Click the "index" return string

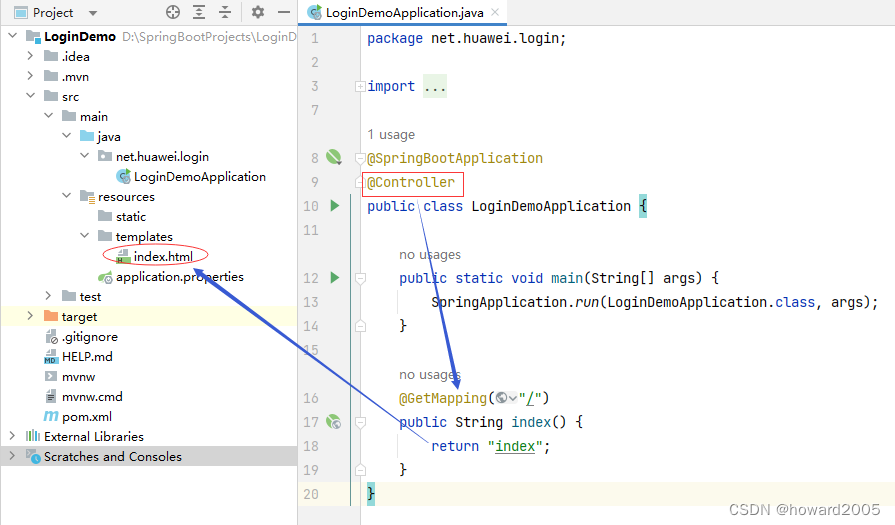515,446
